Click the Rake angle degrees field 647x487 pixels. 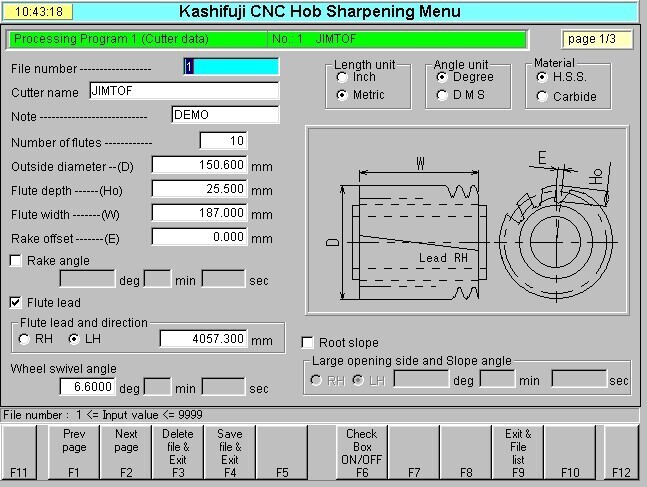click(x=87, y=279)
